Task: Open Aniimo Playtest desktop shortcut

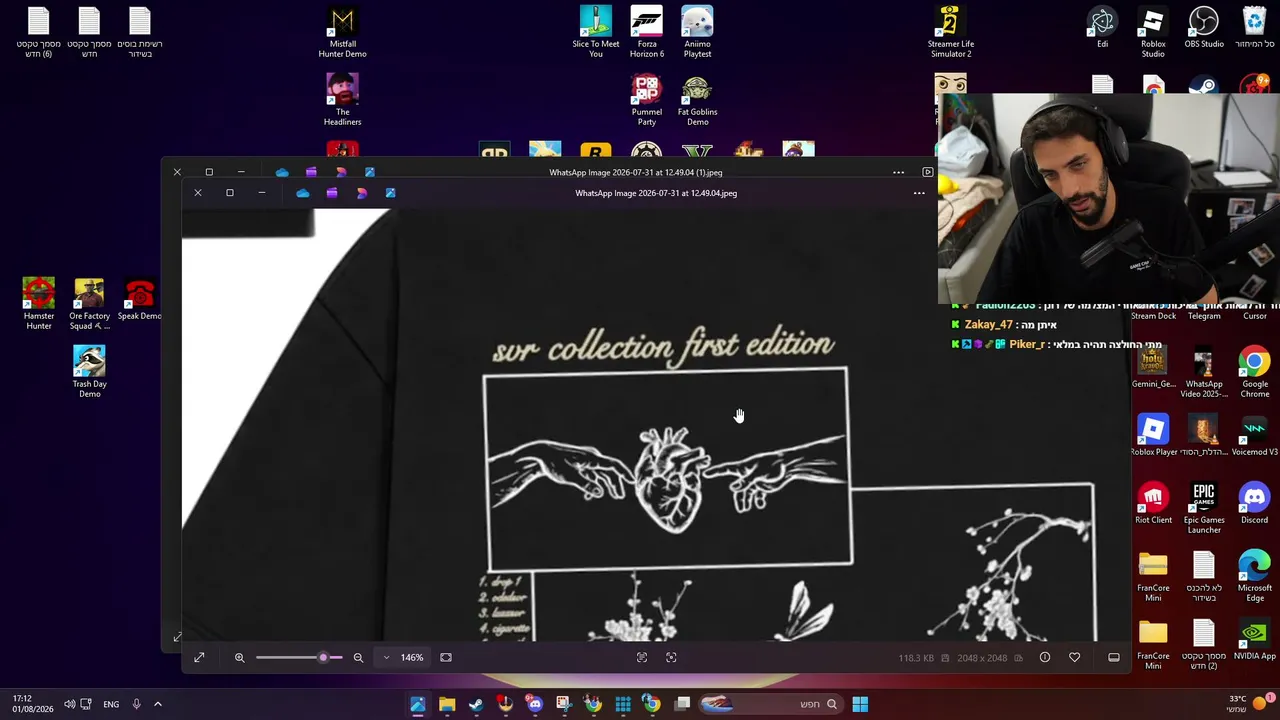Action: [697, 32]
